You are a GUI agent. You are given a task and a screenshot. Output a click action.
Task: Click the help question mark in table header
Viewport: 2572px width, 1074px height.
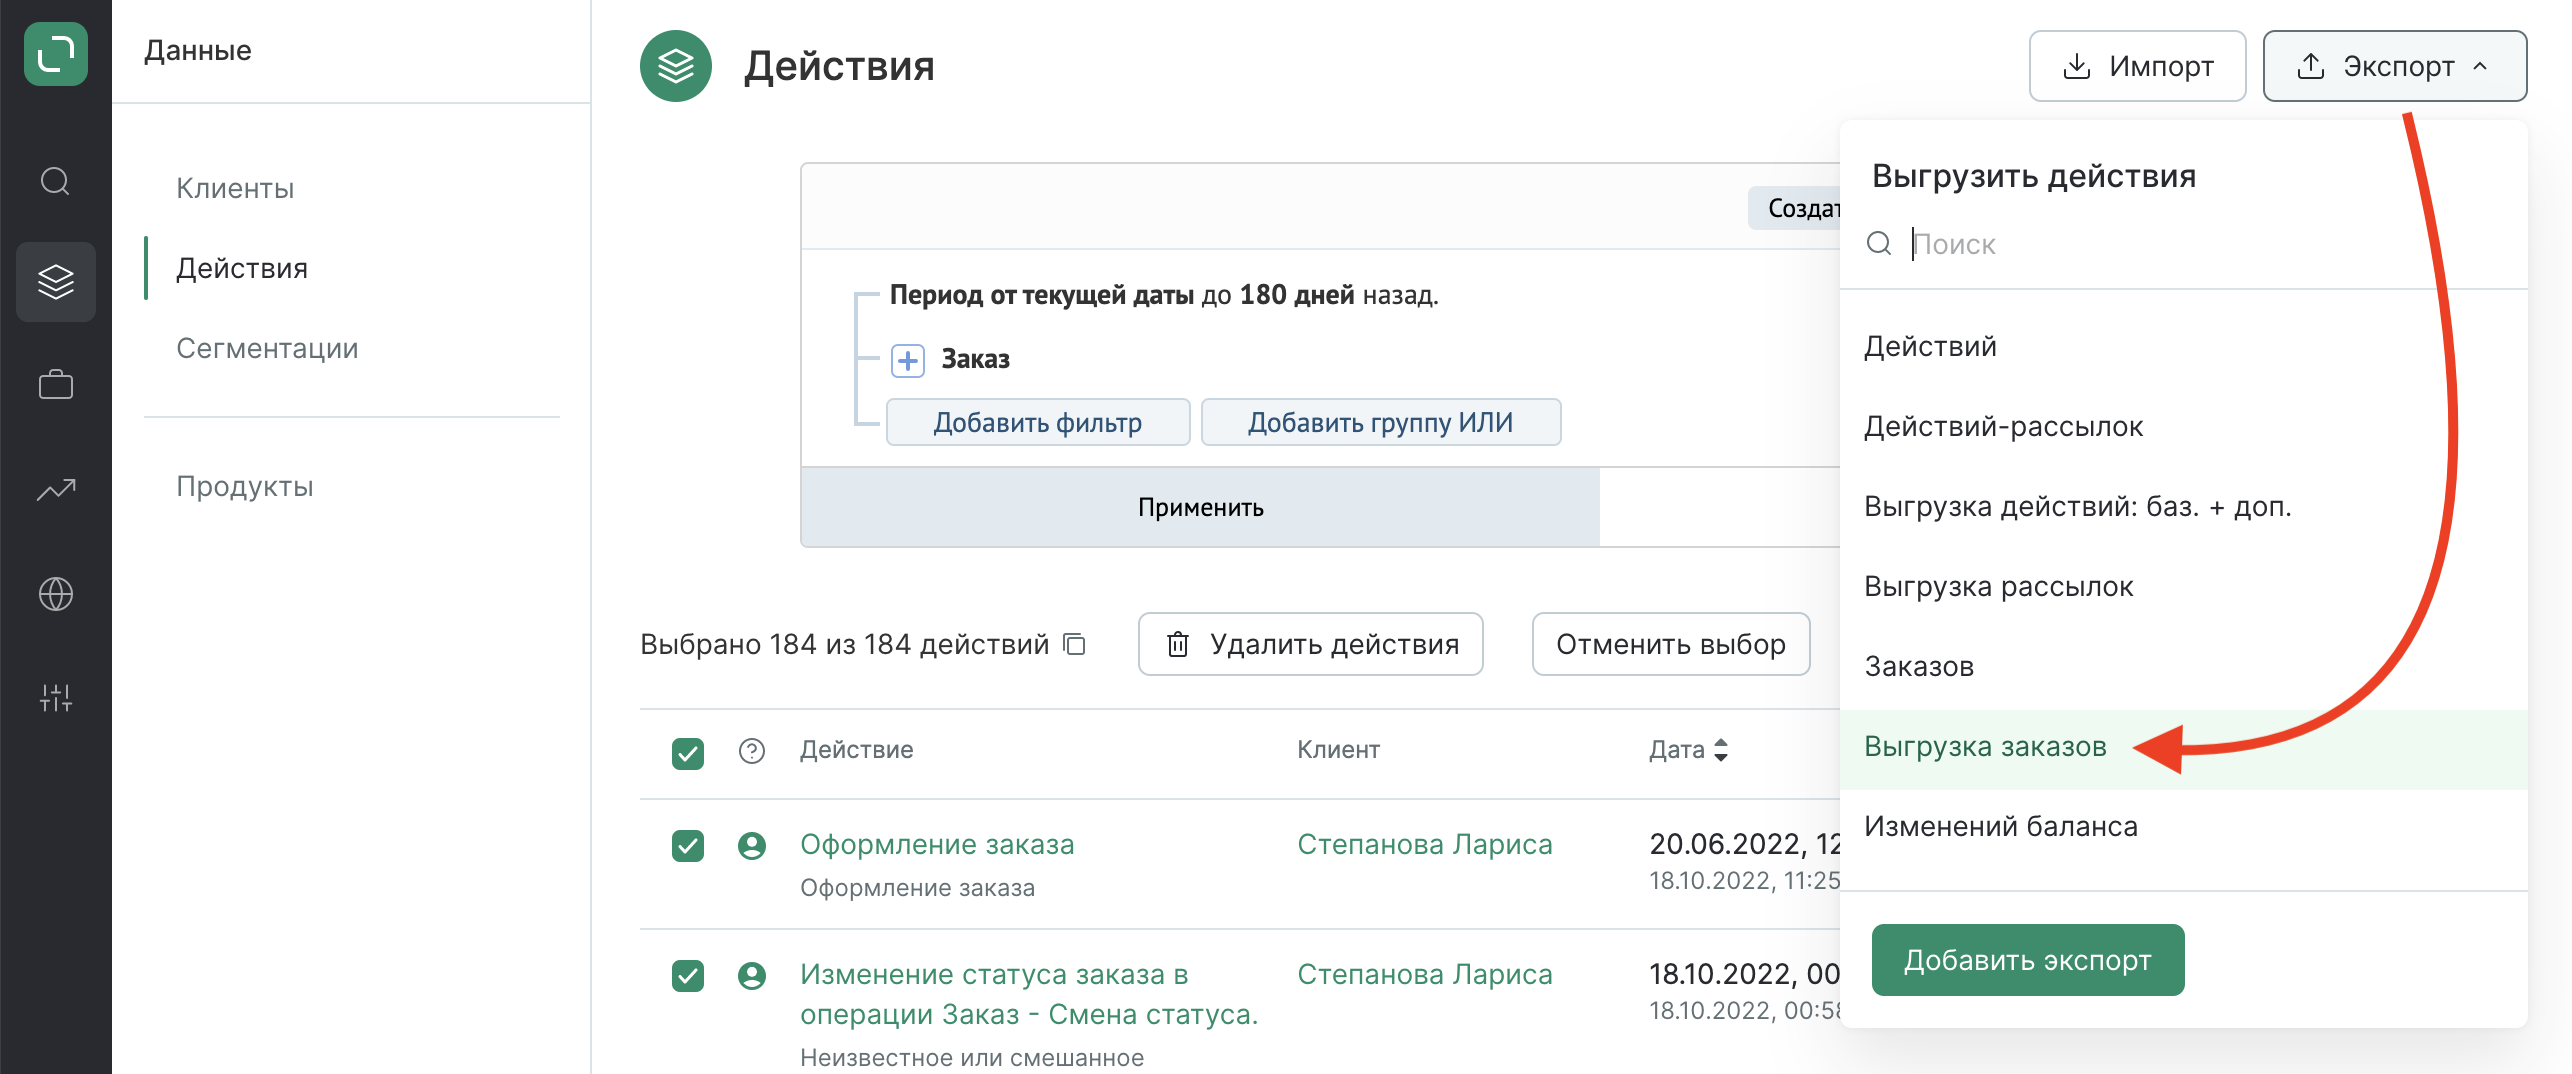tap(752, 751)
